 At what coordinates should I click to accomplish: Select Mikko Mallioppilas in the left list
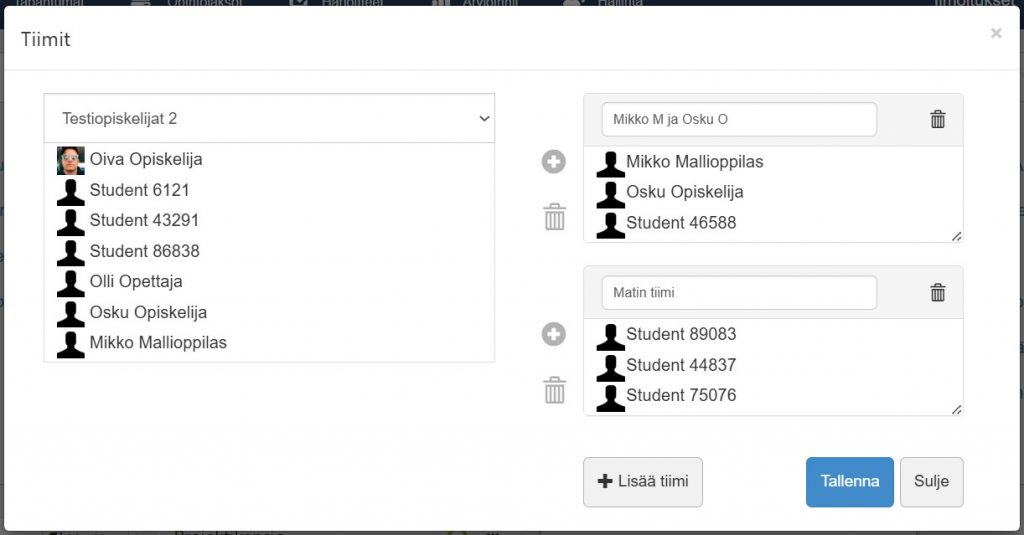[x=158, y=343]
